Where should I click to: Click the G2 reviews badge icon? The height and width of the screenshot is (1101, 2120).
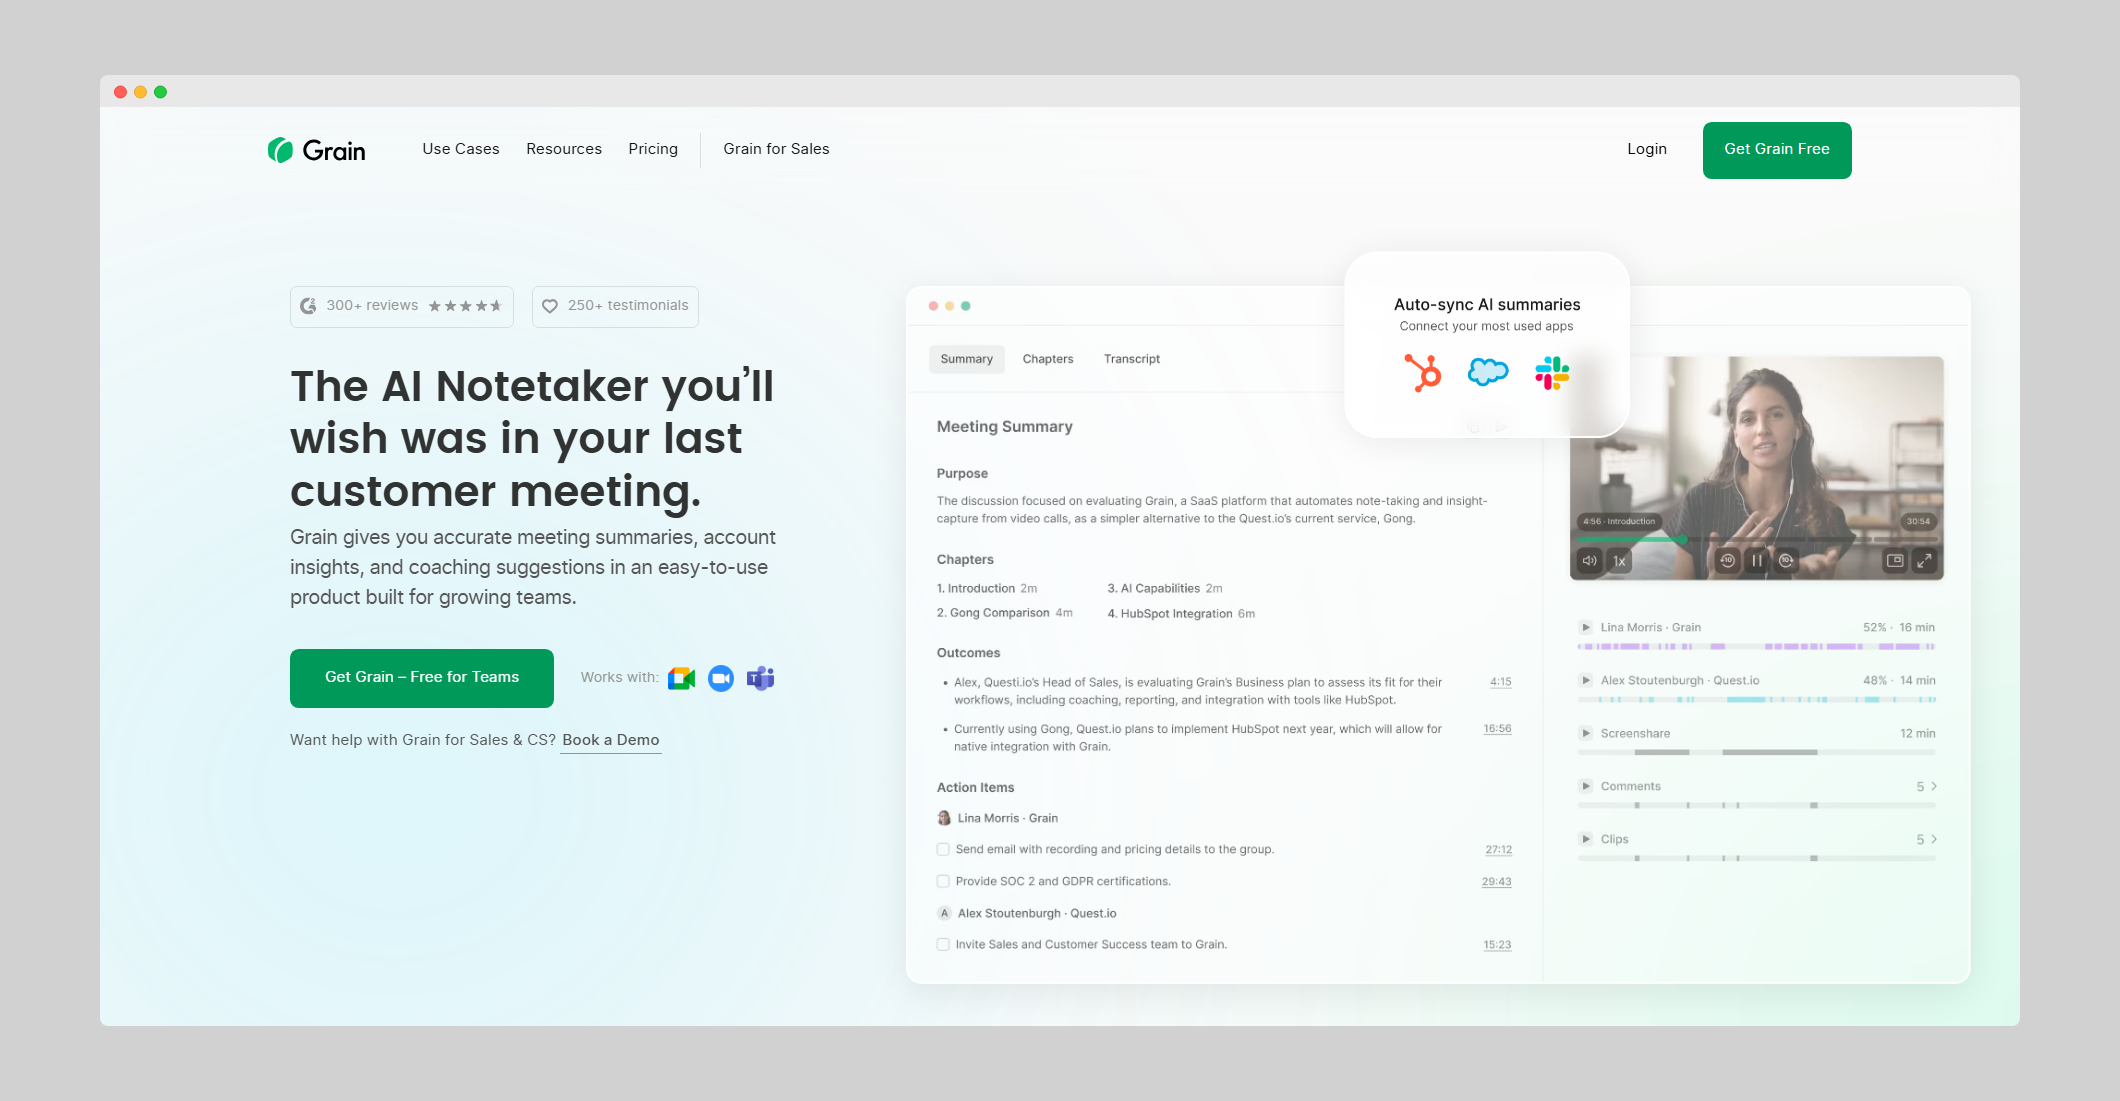tap(309, 306)
